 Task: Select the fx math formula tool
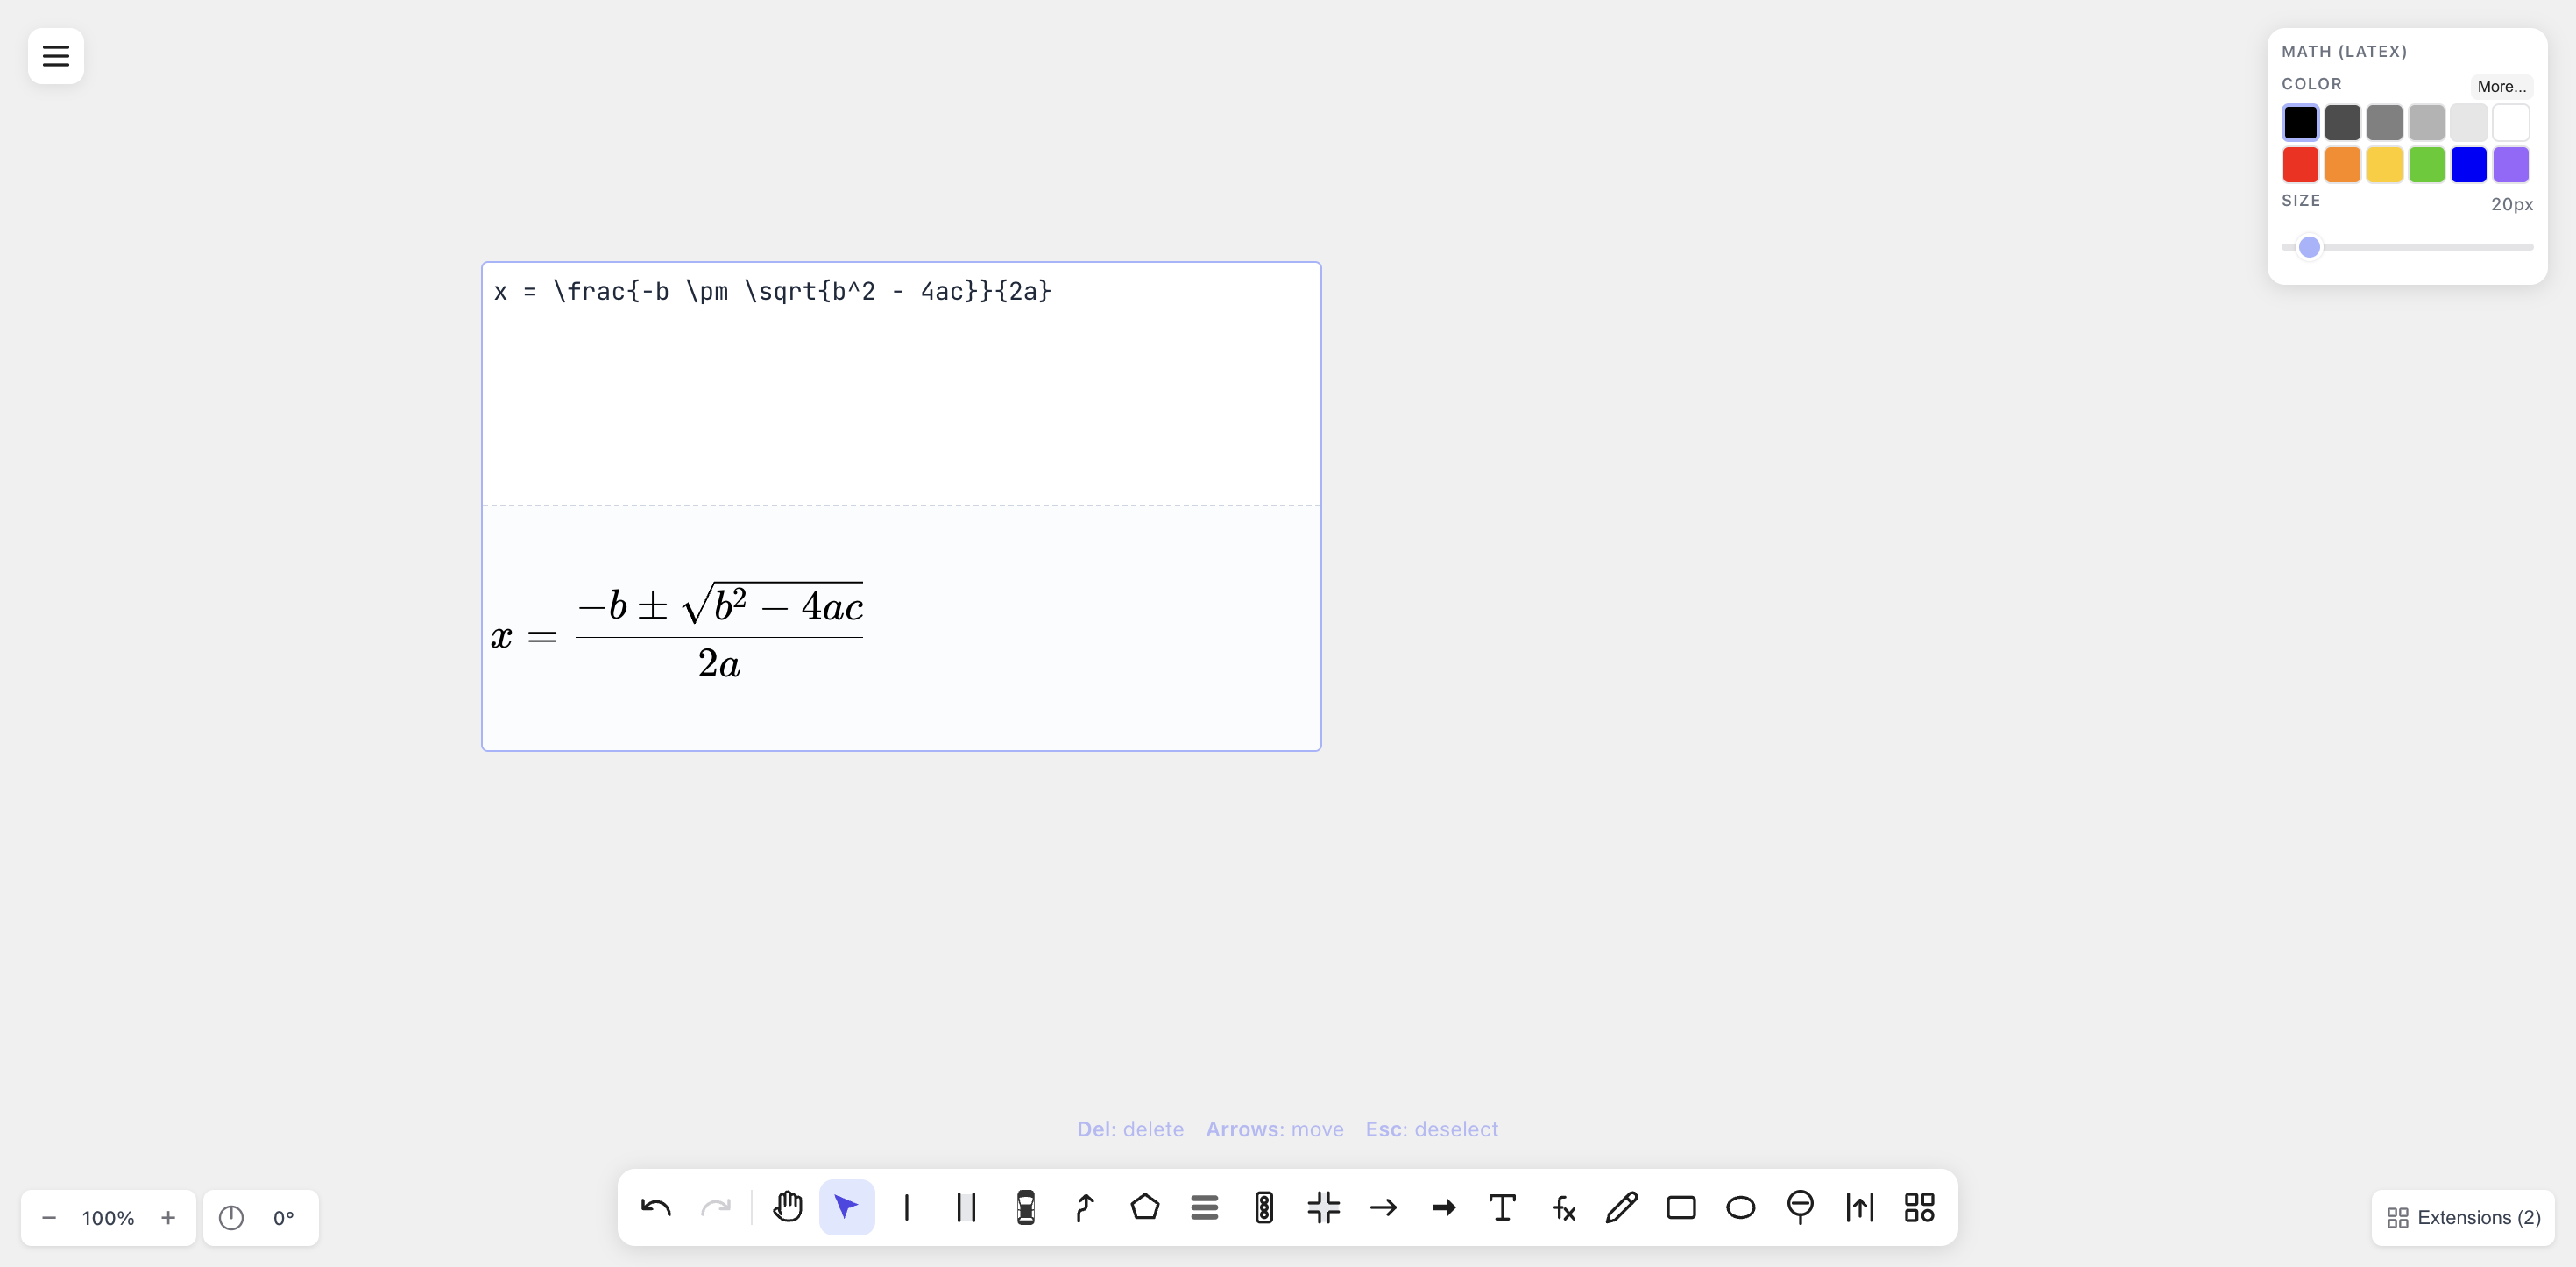click(x=1562, y=1208)
